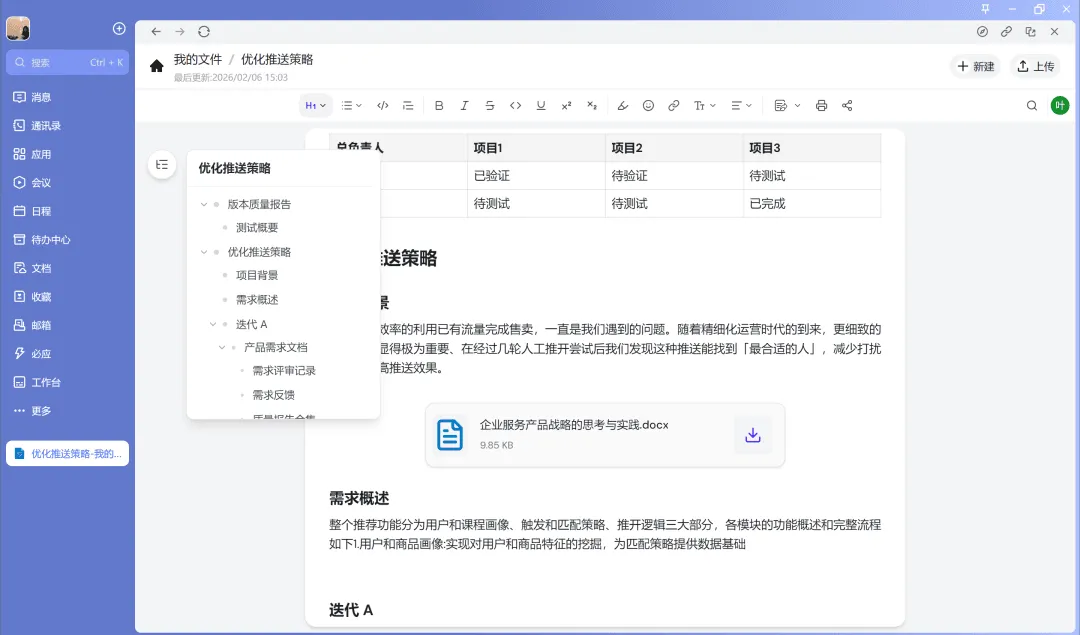Screen dimensions: 1080x635
Task: Open 我的文件 breadcrumb
Action: pos(198,59)
